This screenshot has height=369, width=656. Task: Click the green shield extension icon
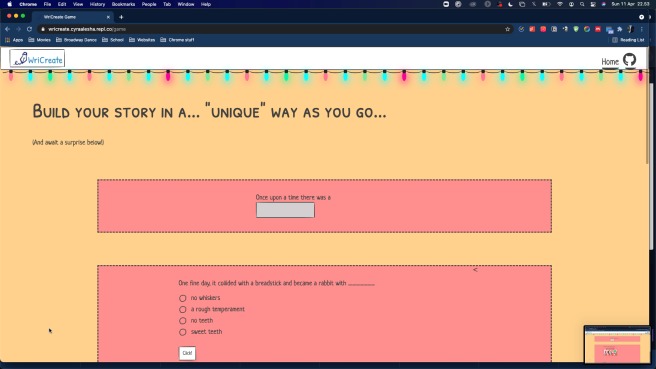576,29
